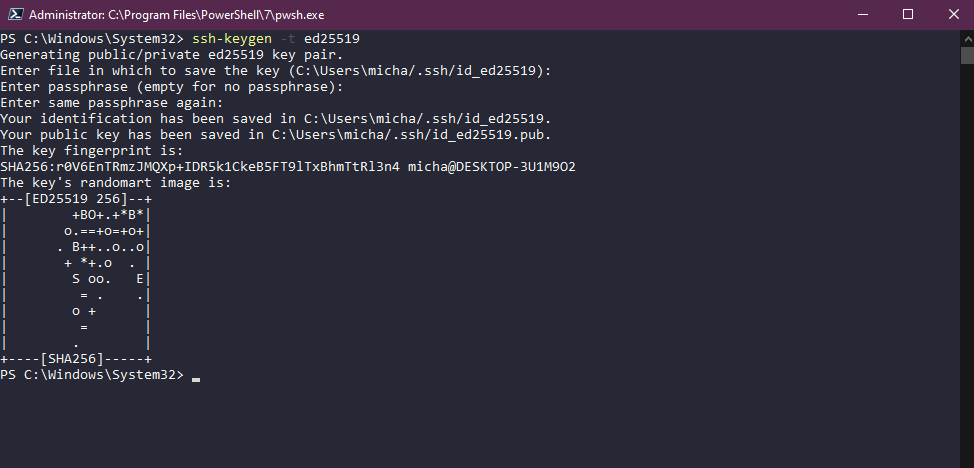
Task: Click the [ED25519 256] randomart header
Action: point(75,199)
